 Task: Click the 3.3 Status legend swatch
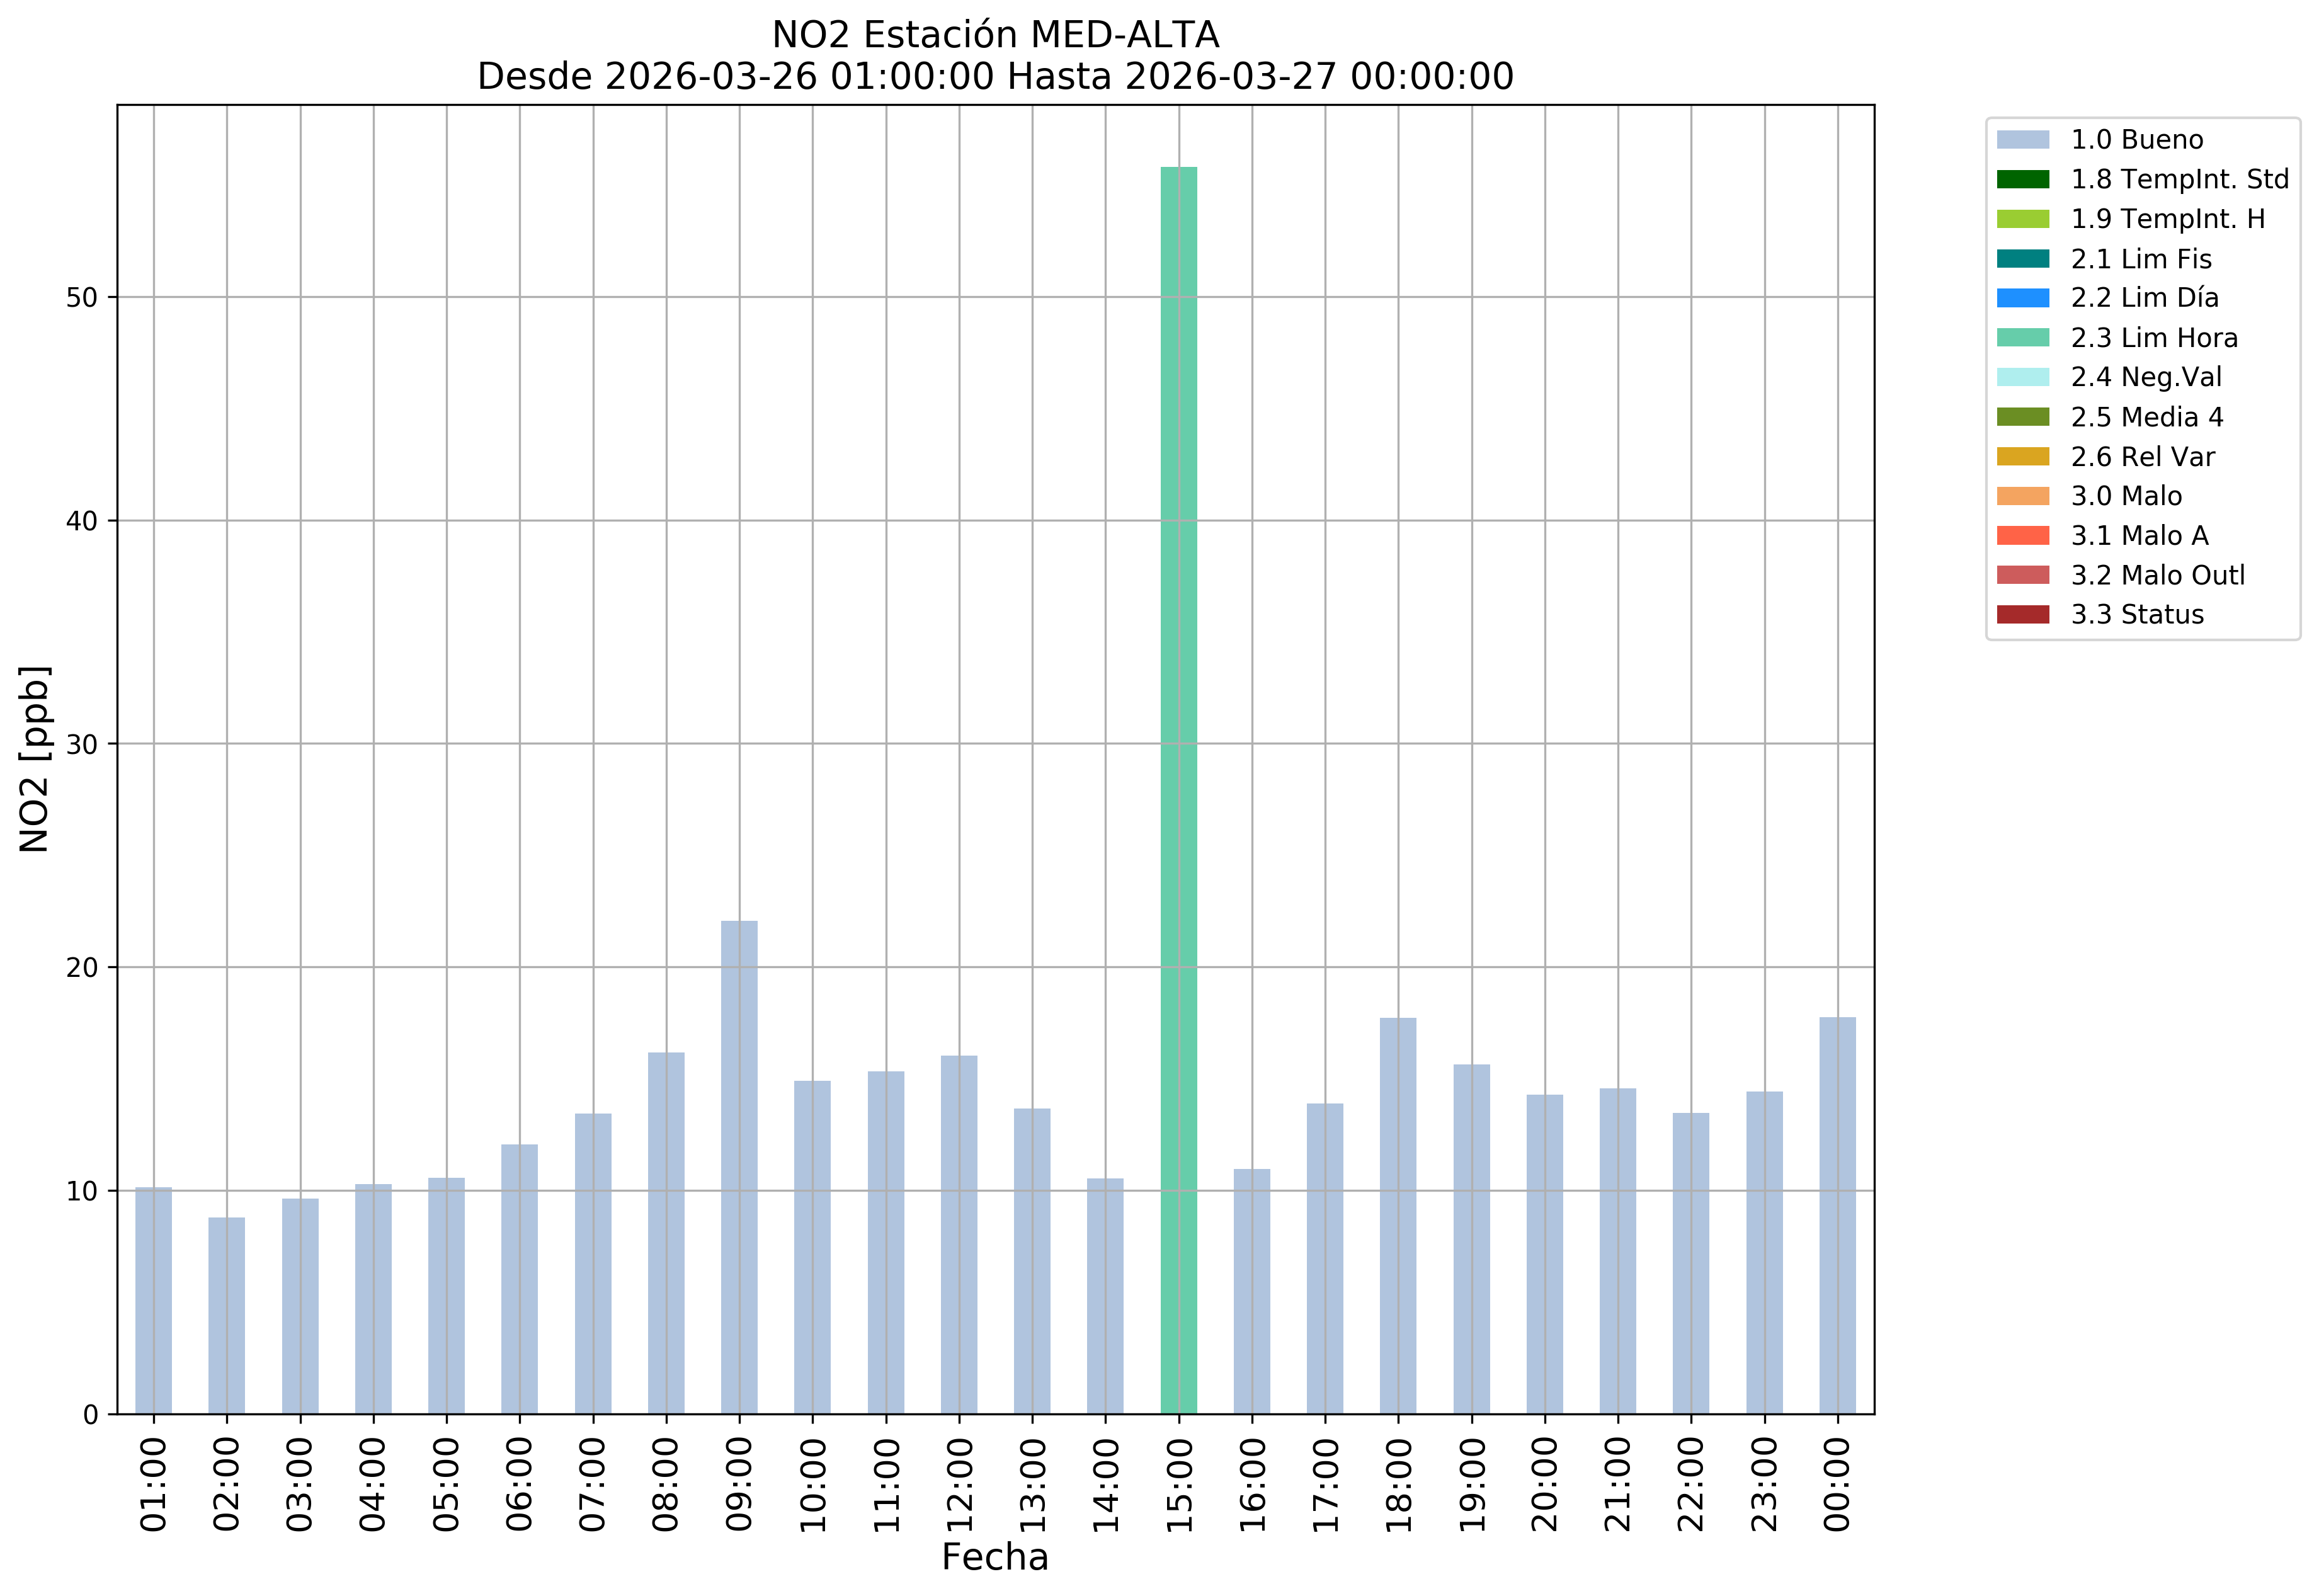coord(2022,615)
